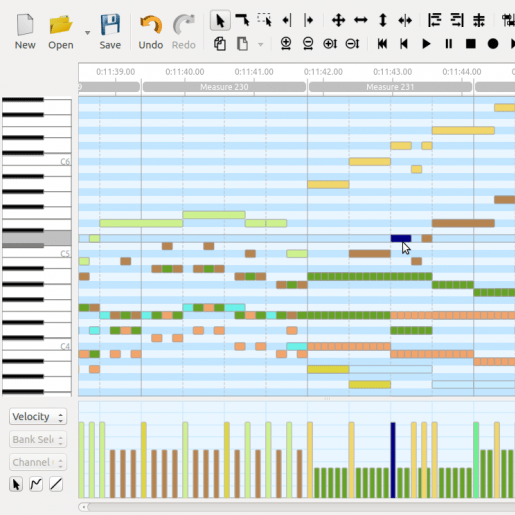
Task: Select the dark blue selected note
Action: (x=401, y=238)
